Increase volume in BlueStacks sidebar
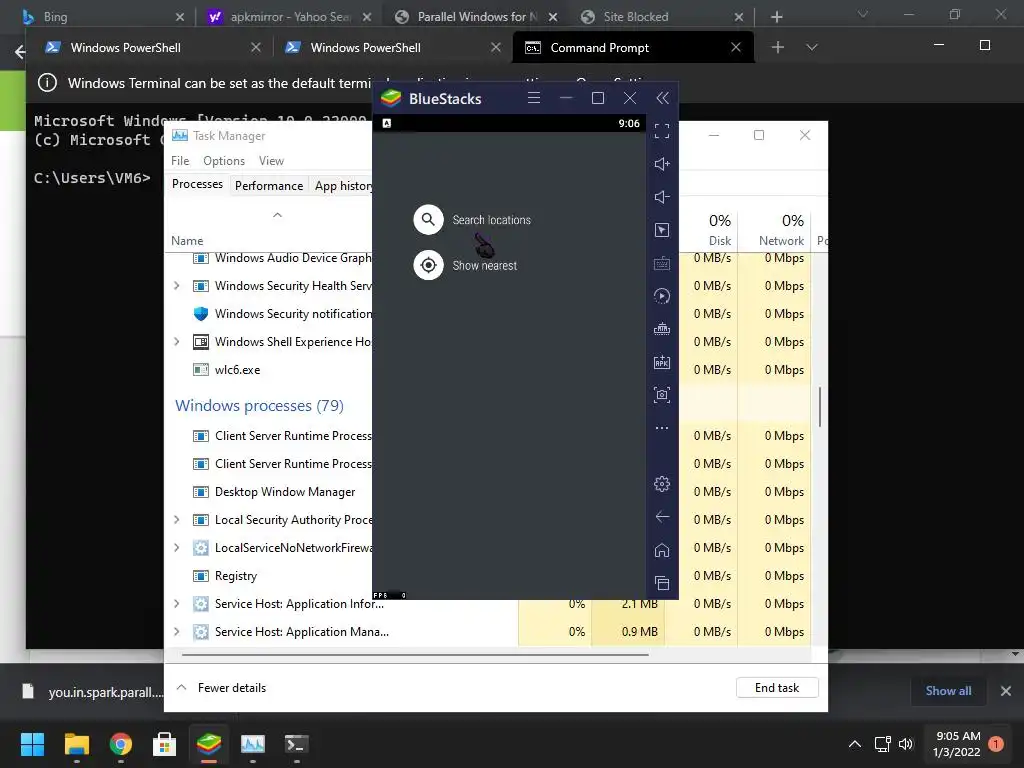 coord(662,164)
